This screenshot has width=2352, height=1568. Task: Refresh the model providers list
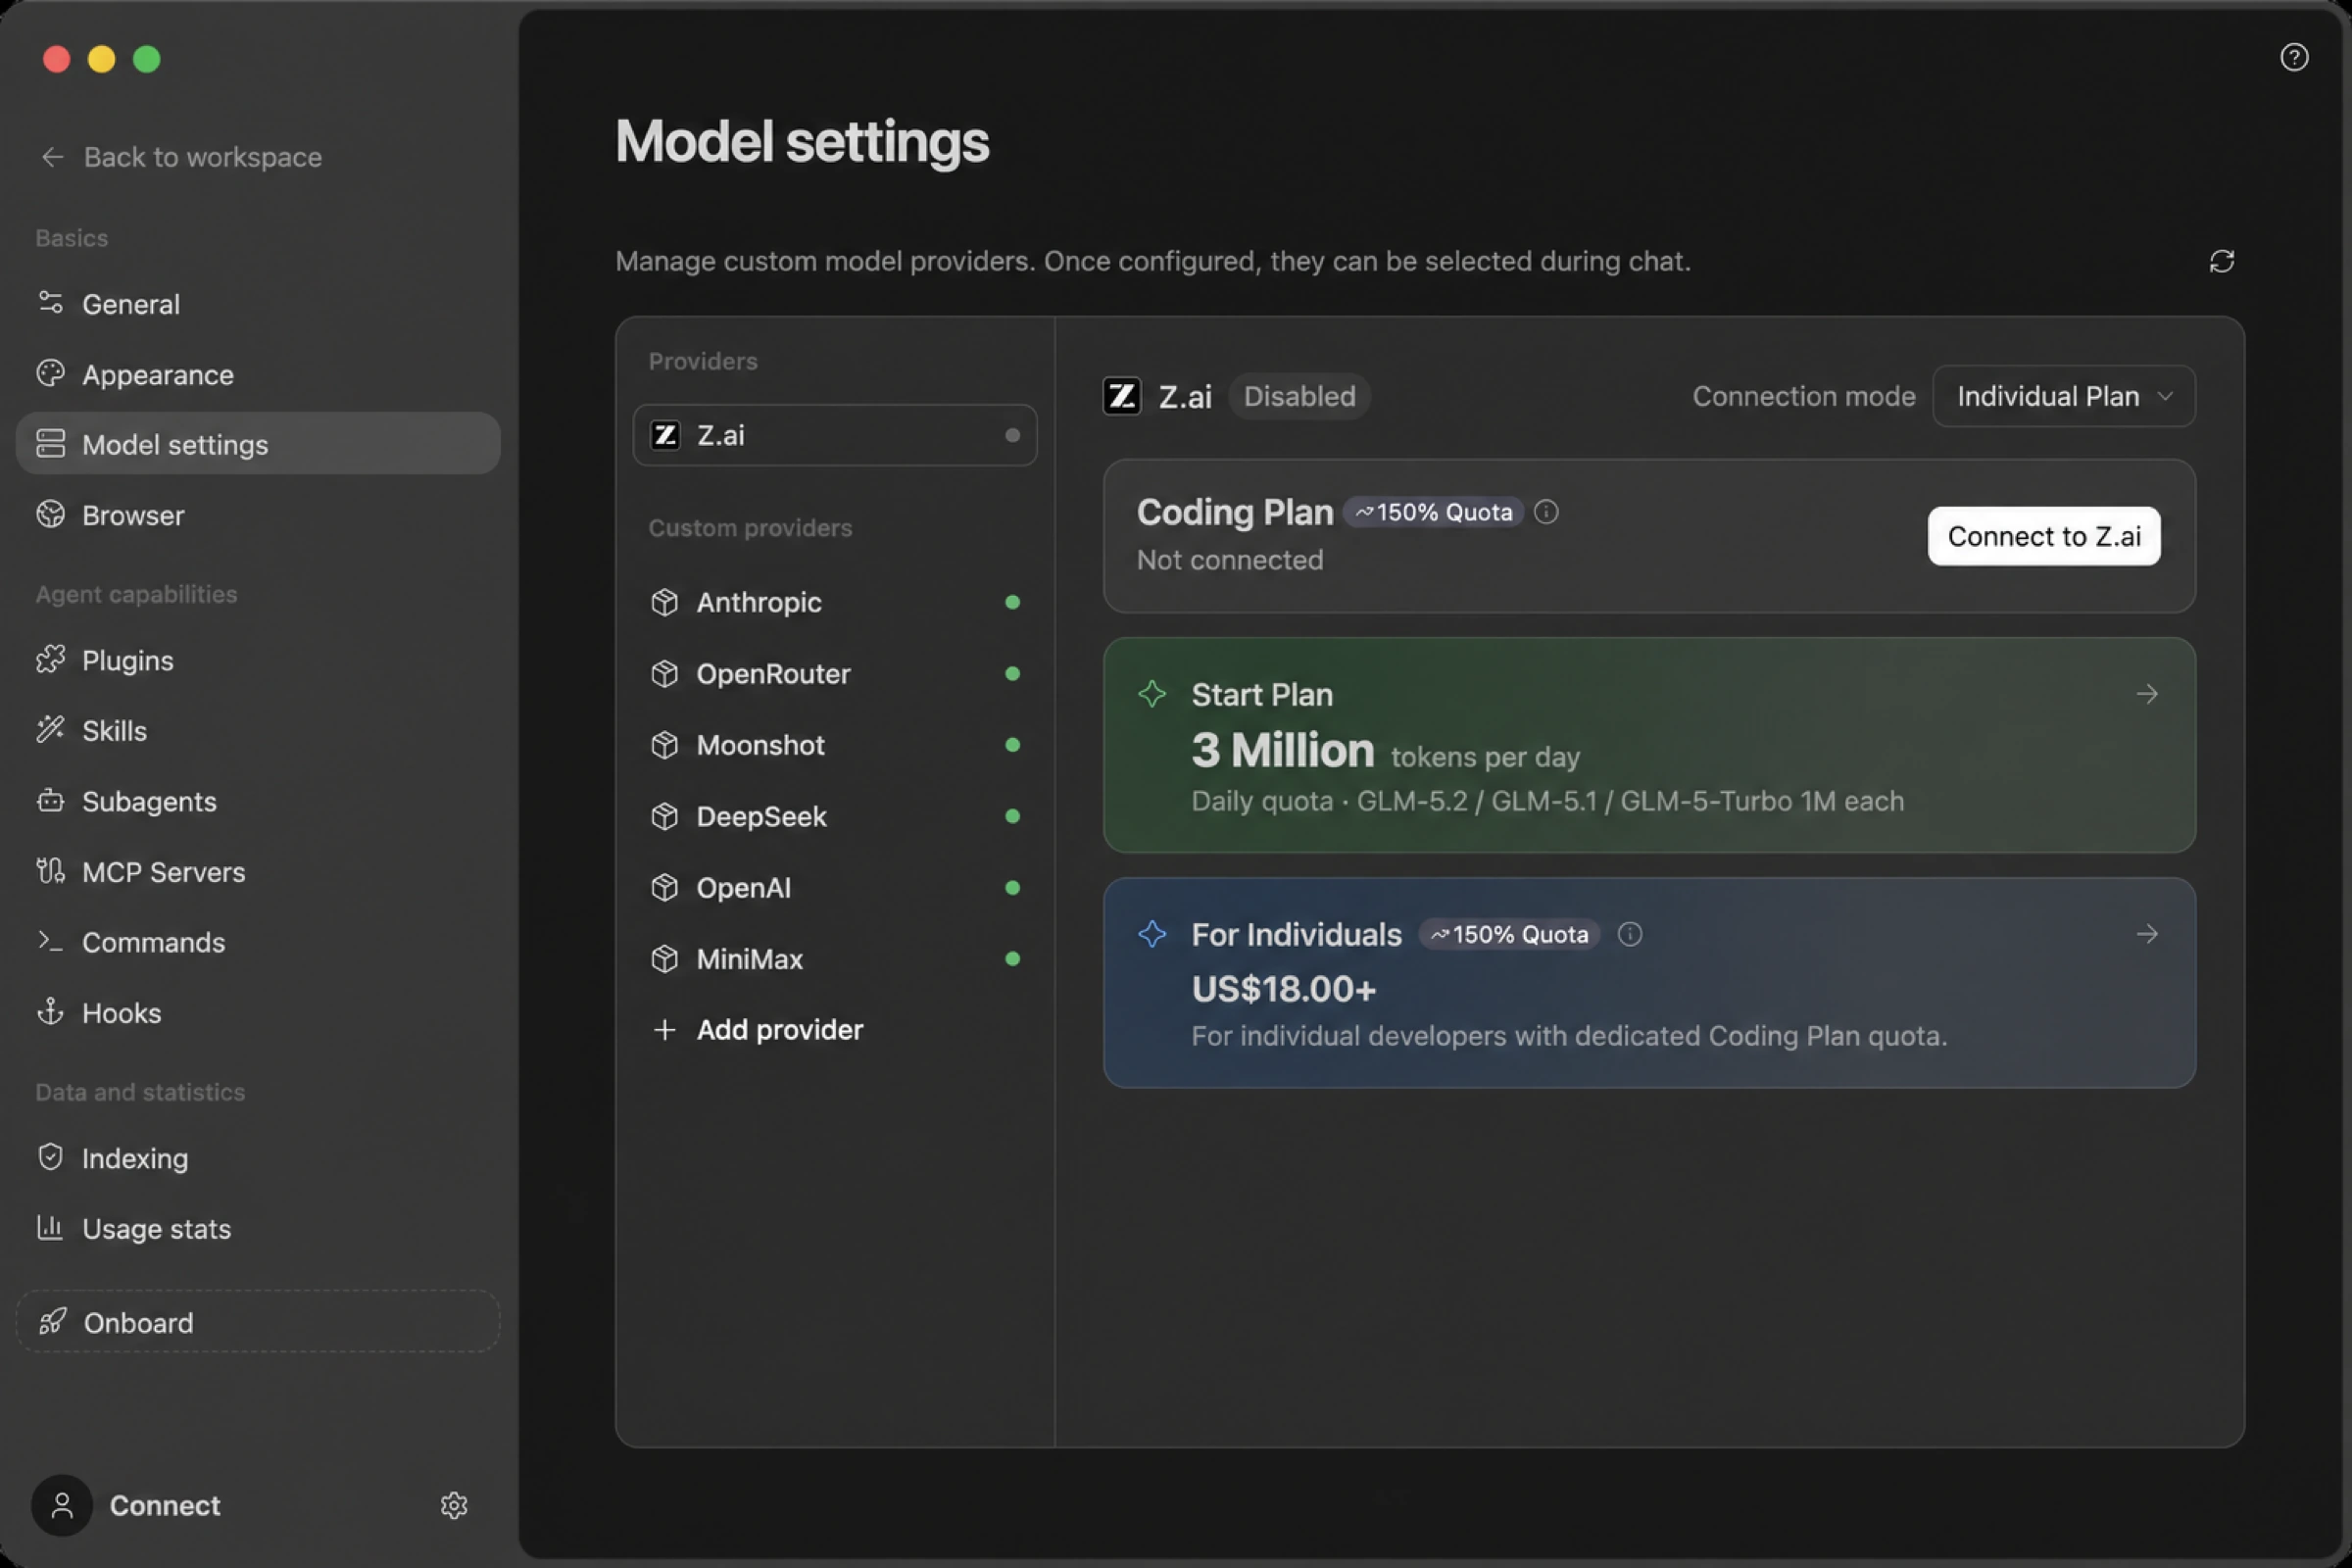(2222, 261)
